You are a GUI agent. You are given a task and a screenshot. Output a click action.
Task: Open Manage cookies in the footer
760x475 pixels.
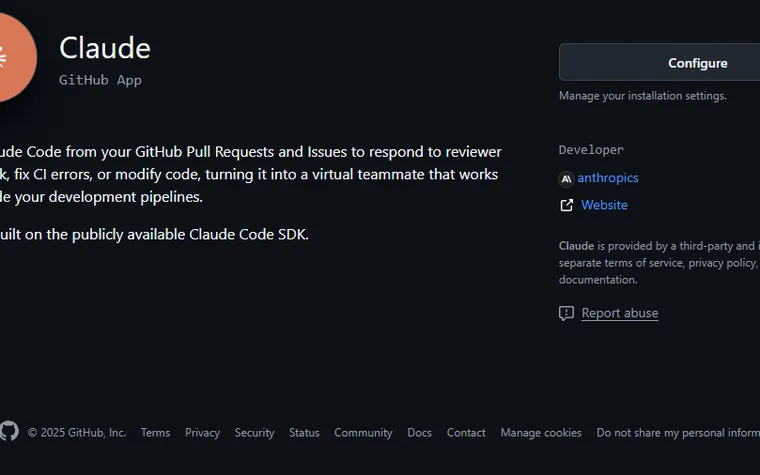click(x=541, y=432)
